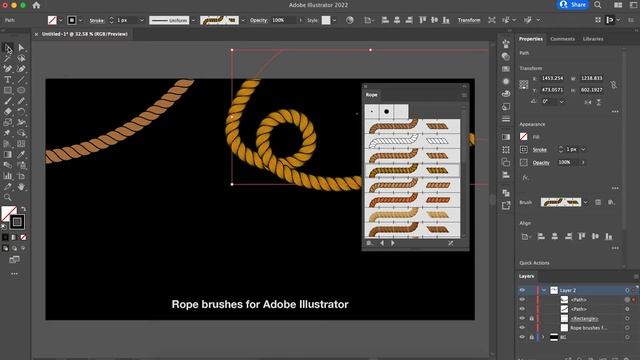The height and width of the screenshot is (360, 640).
Task: Open the fx effects menu
Action: 525,177
